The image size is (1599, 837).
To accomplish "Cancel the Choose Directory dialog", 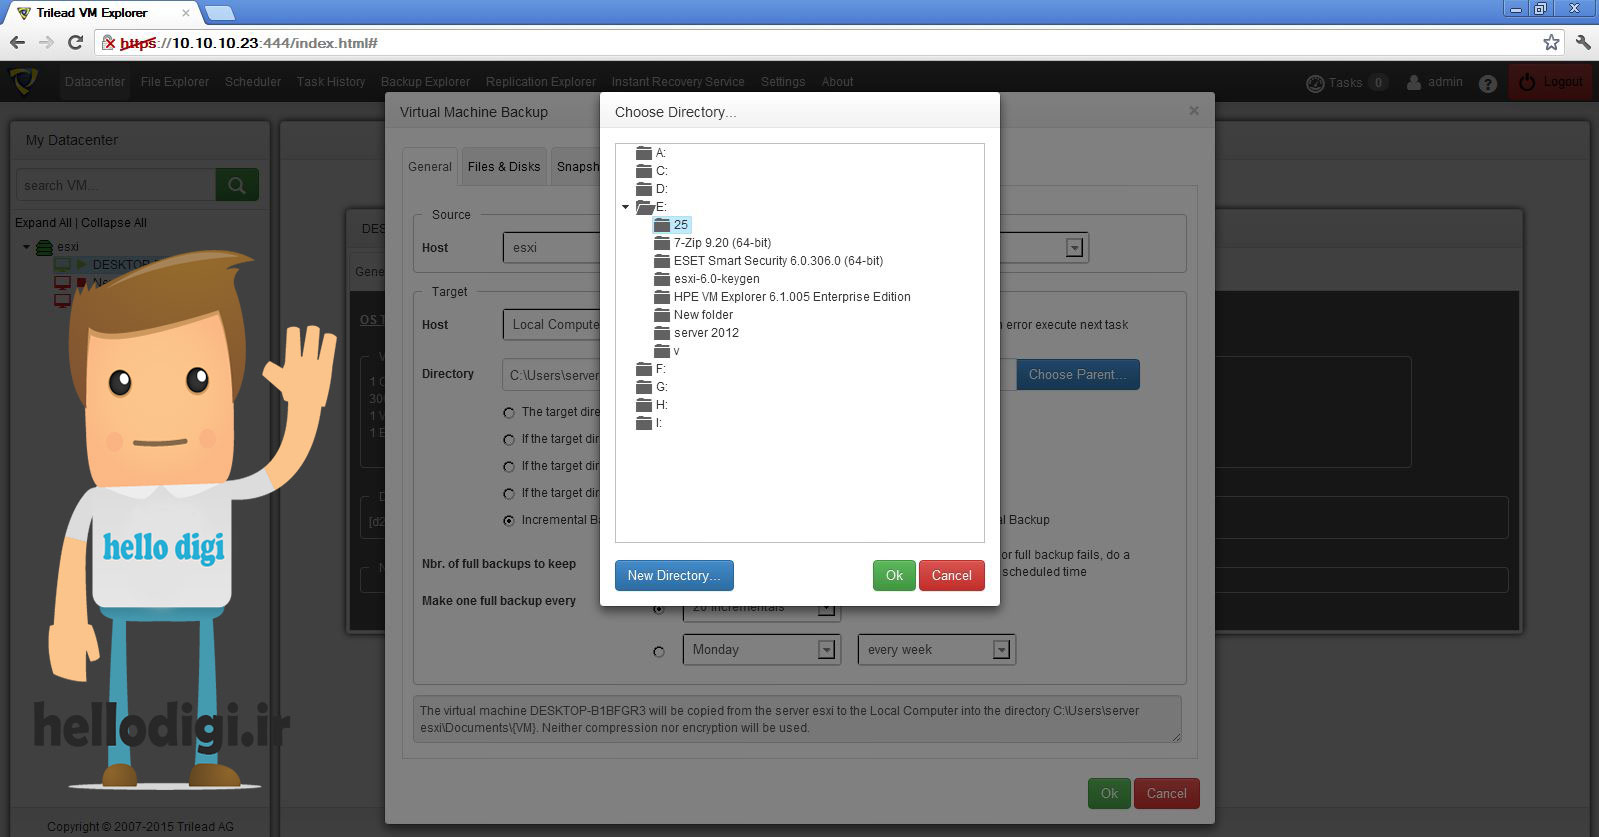I will click(952, 576).
